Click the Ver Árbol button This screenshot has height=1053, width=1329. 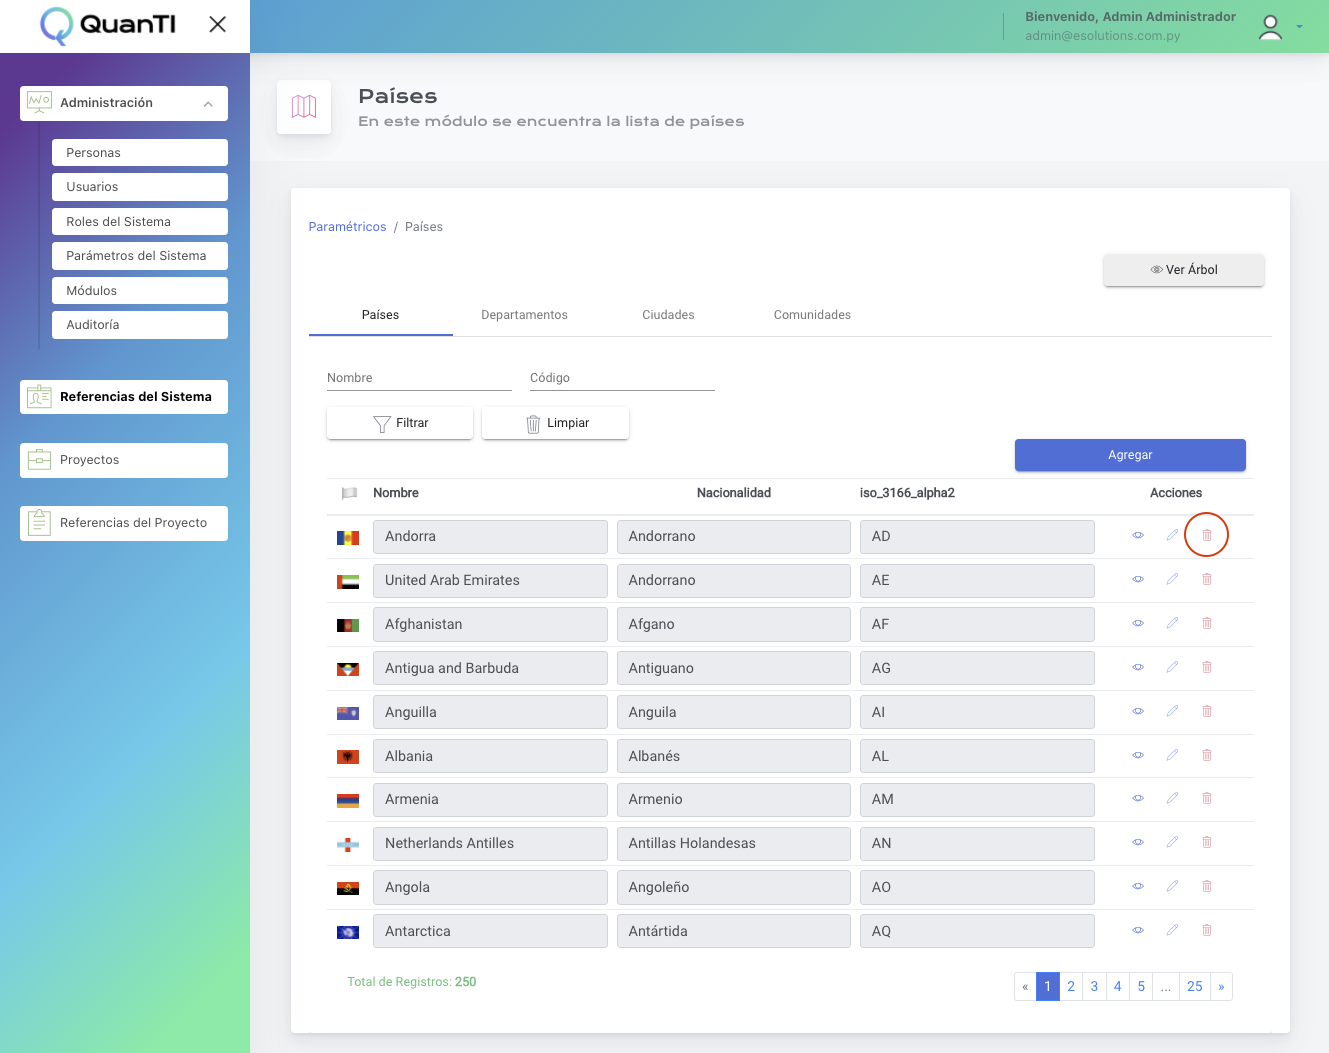(x=1184, y=270)
